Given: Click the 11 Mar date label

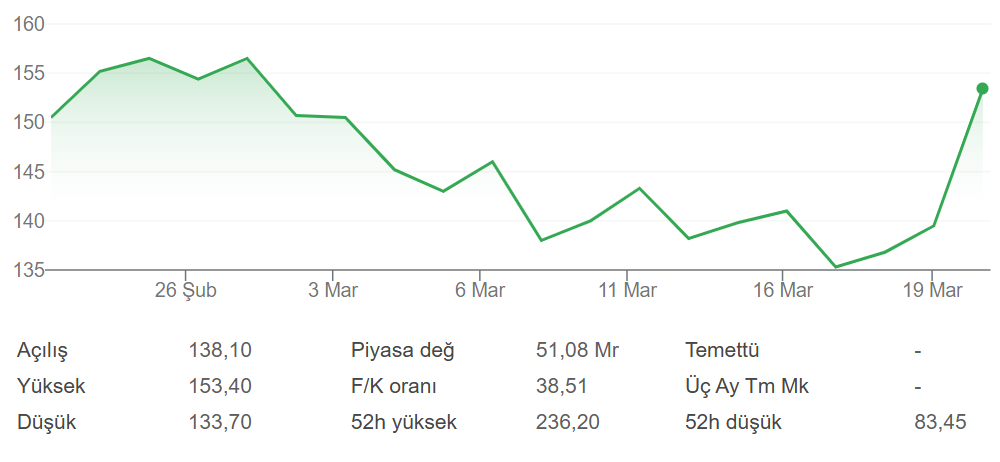Looking at the screenshot, I should [627, 291].
